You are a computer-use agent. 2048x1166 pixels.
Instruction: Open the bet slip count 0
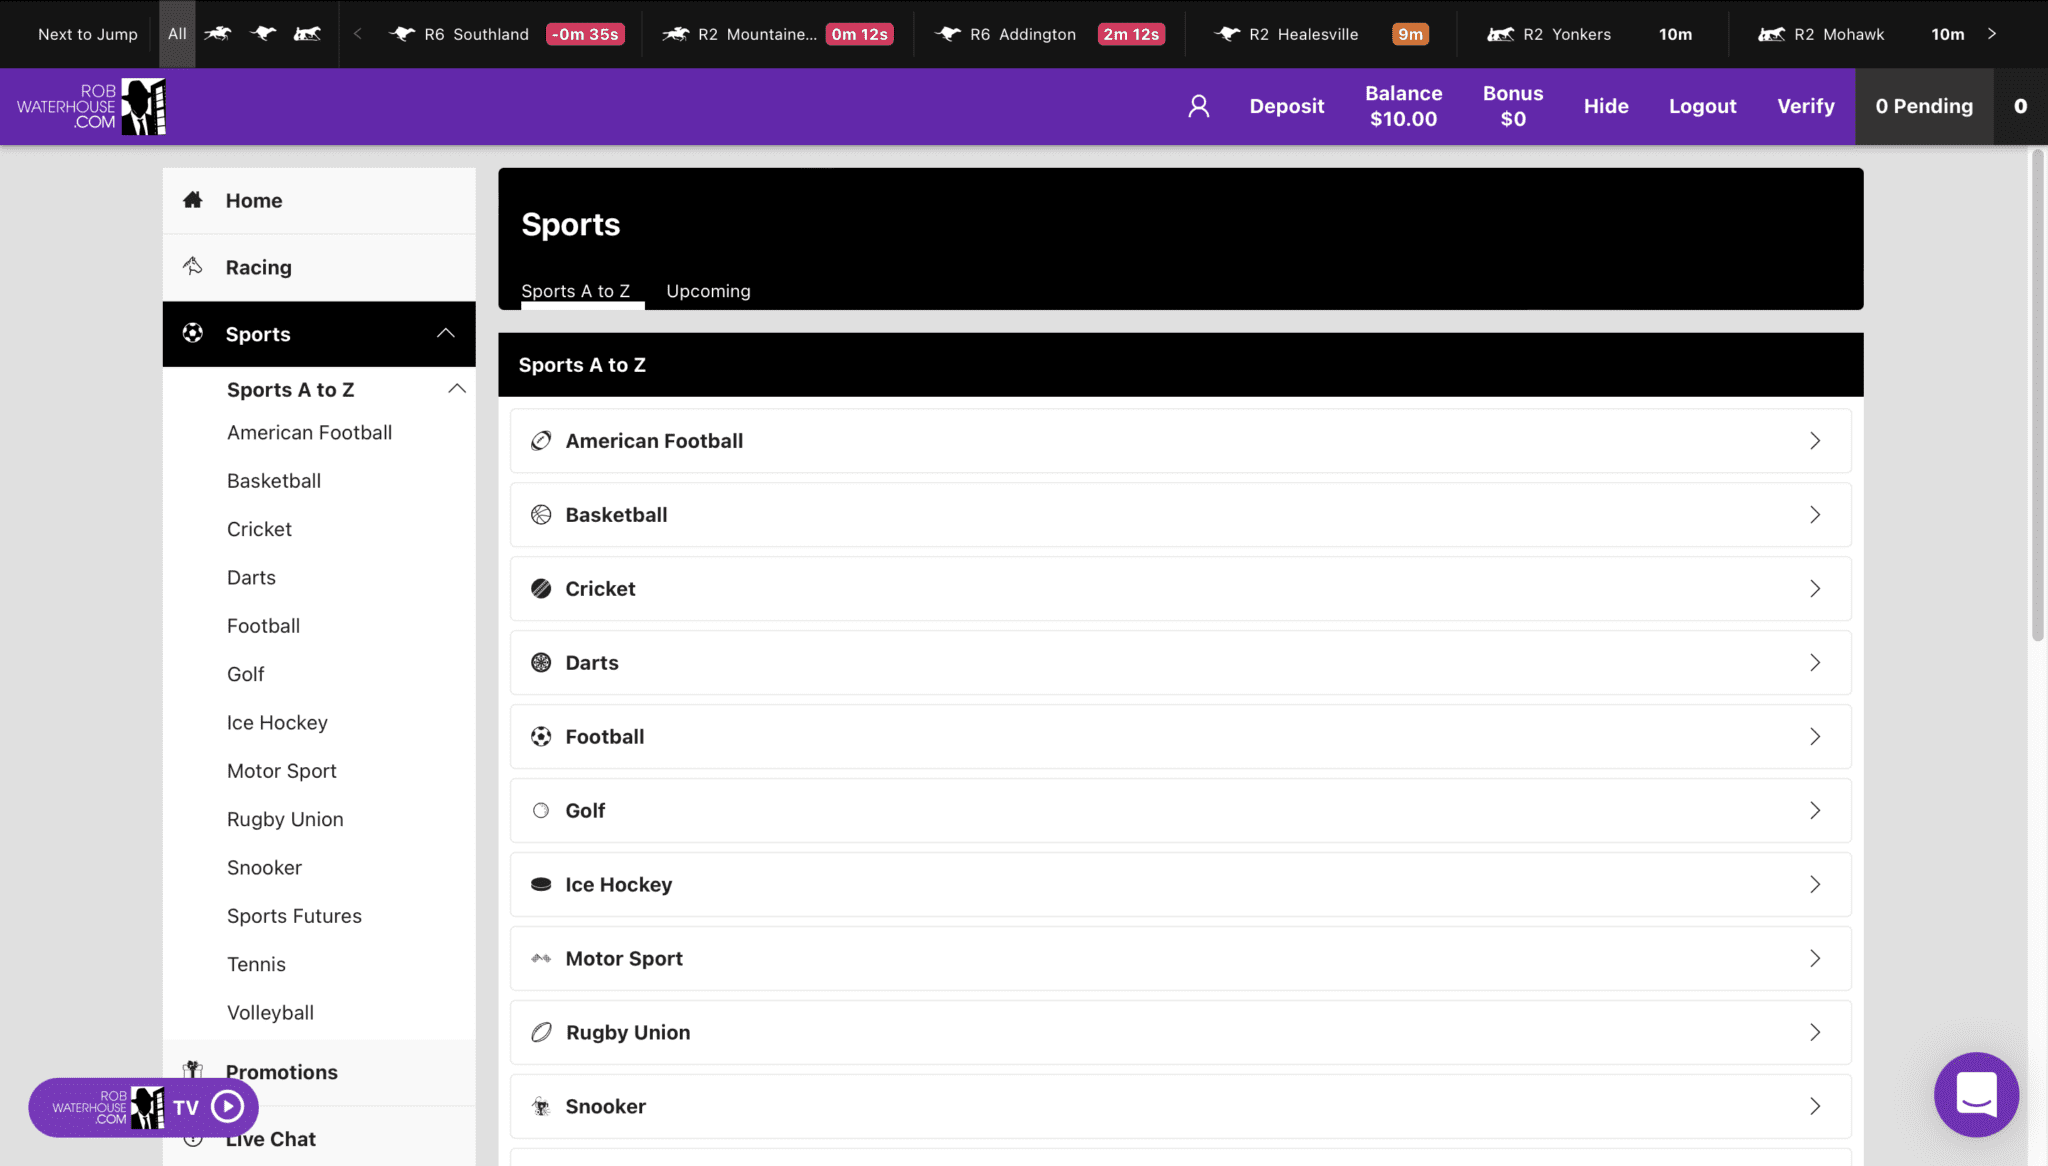click(2020, 106)
